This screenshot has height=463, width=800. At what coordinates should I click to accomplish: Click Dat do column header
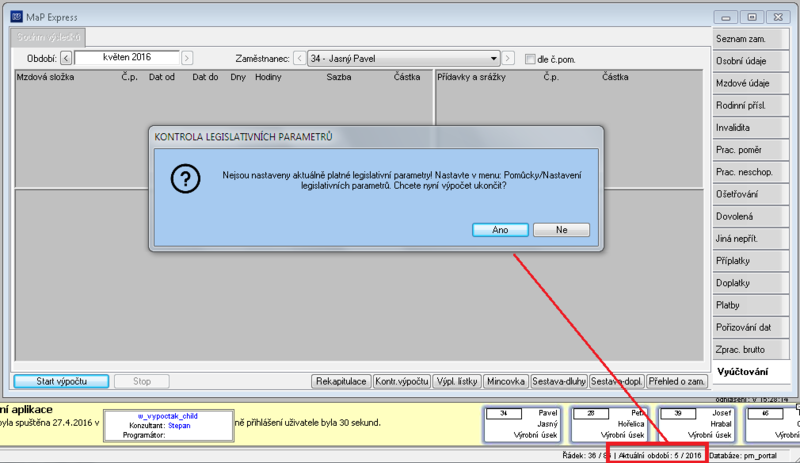[205, 77]
